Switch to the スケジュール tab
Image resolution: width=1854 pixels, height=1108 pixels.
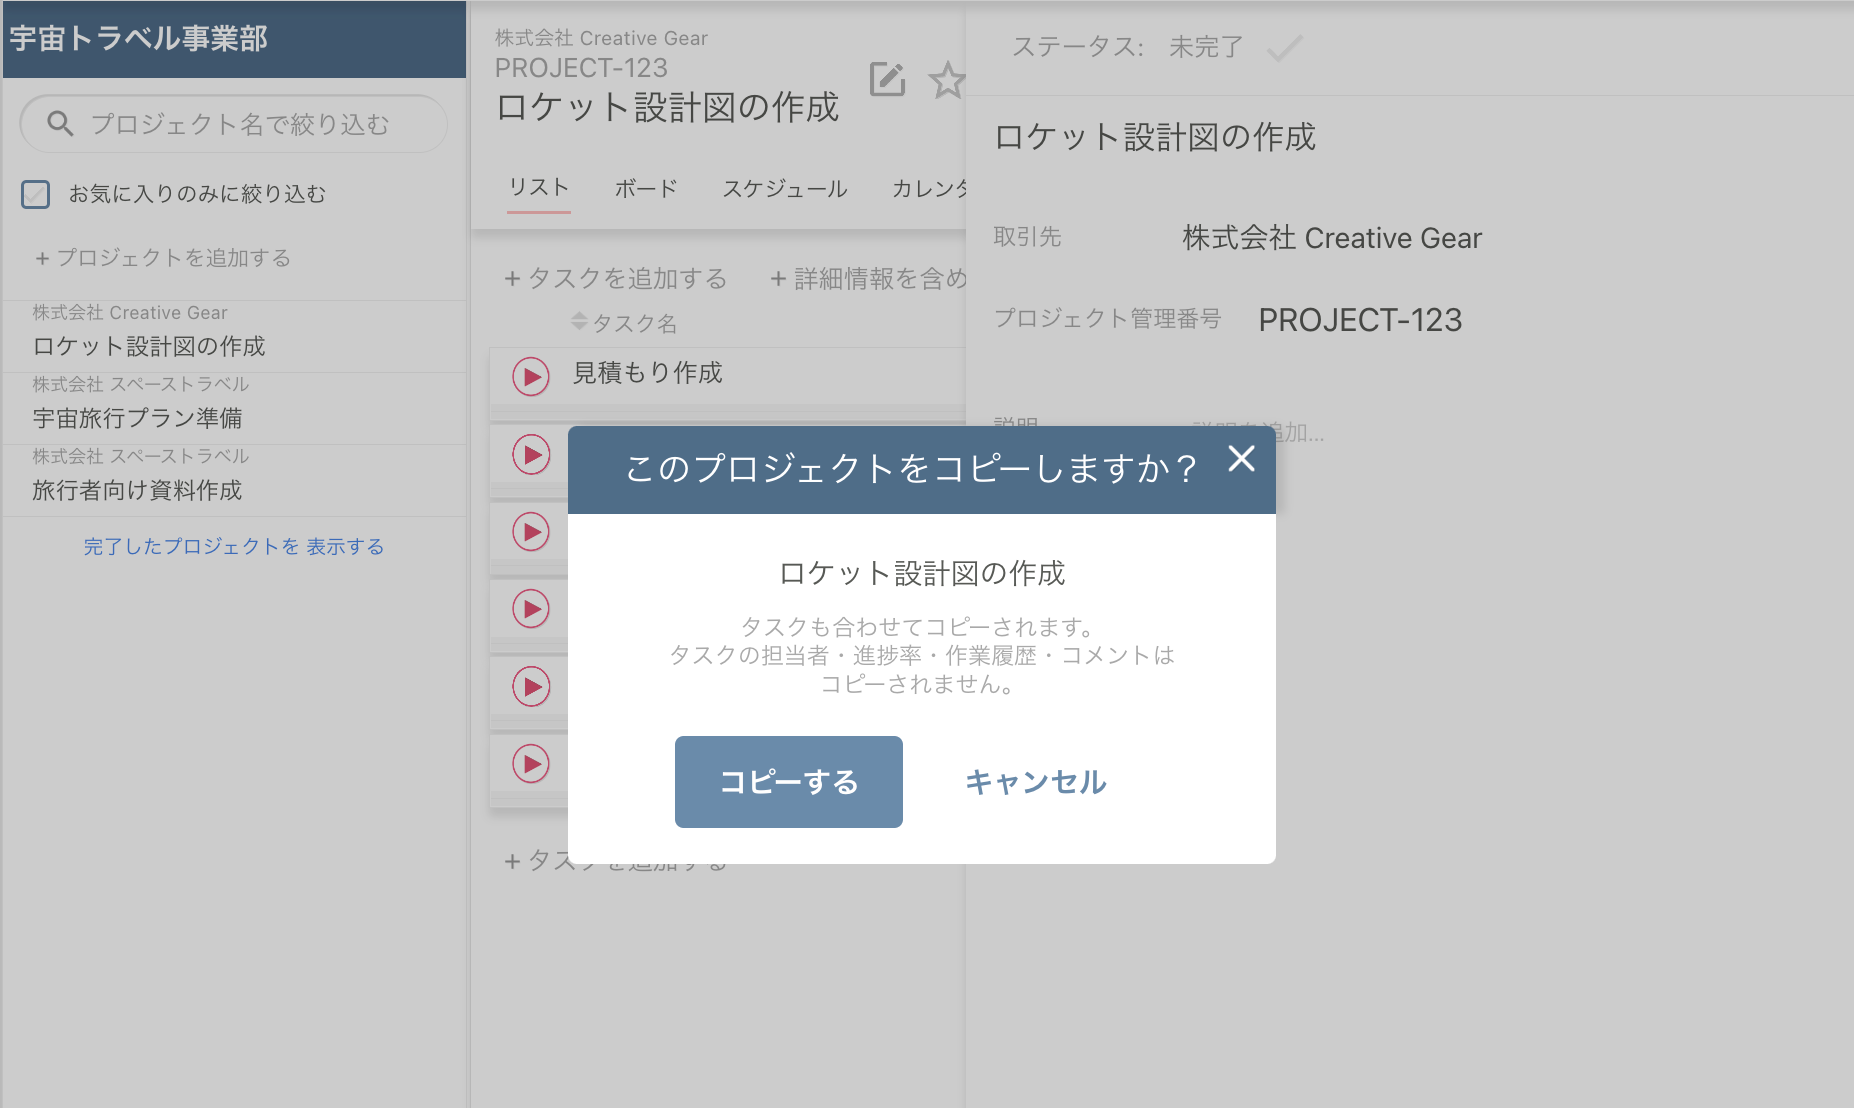coord(784,188)
